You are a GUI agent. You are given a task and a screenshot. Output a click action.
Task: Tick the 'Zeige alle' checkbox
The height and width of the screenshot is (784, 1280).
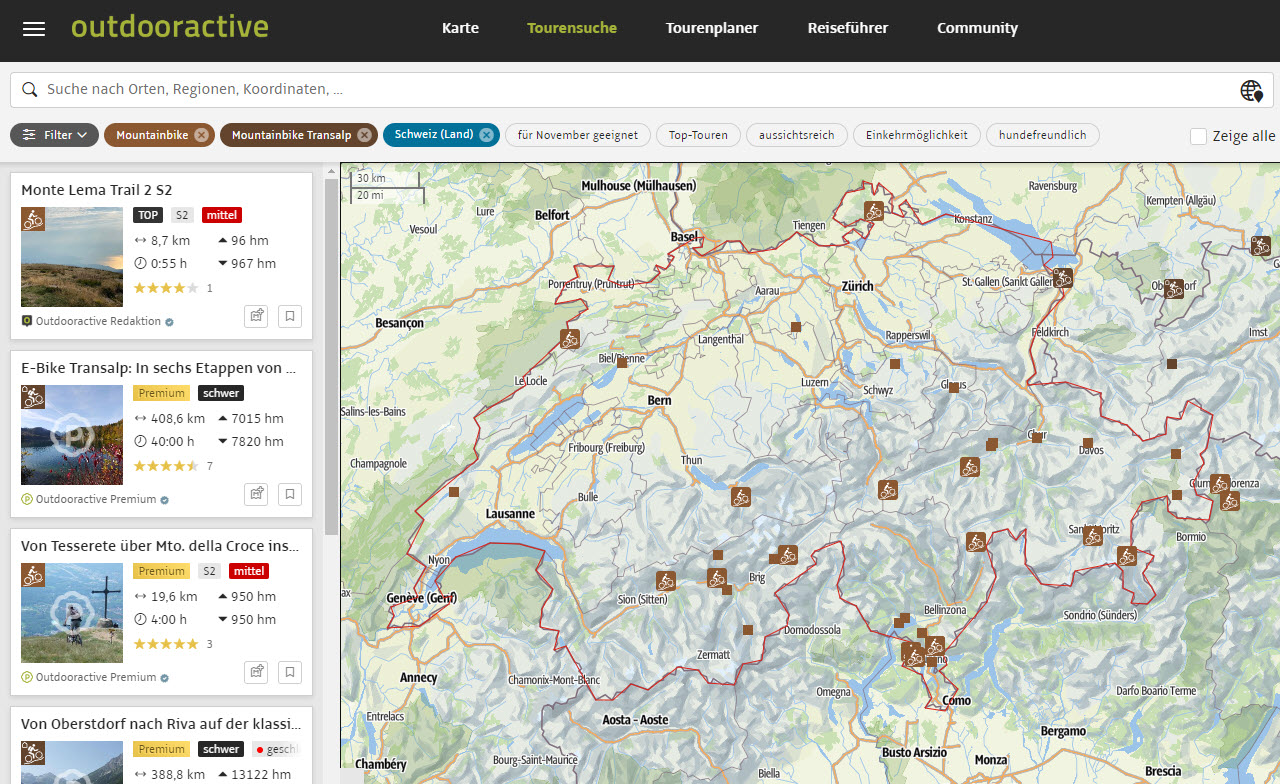coord(1198,136)
